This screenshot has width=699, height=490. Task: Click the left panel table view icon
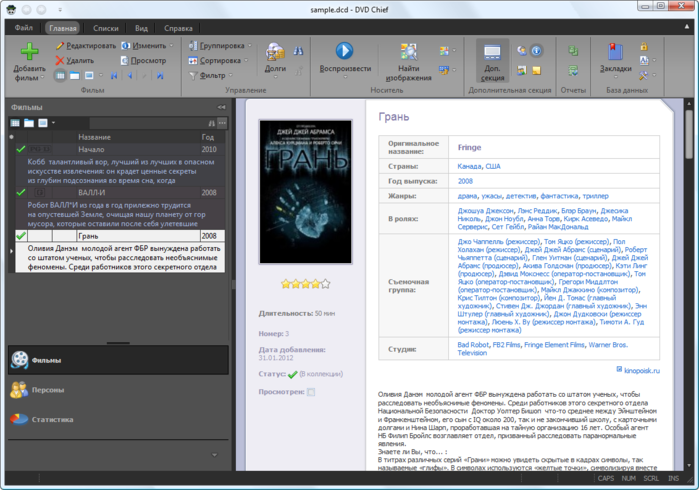(15, 123)
